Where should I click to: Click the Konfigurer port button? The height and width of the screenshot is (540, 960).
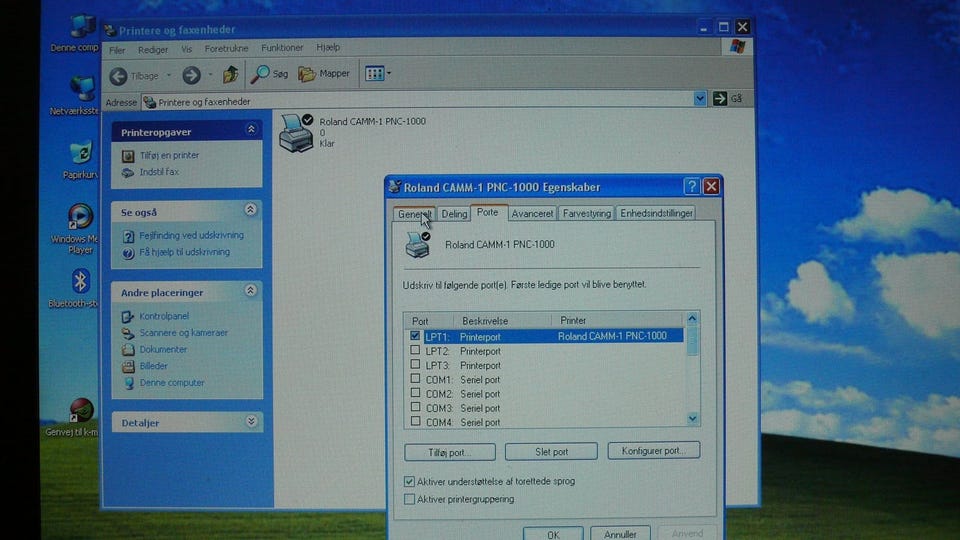click(x=653, y=451)
